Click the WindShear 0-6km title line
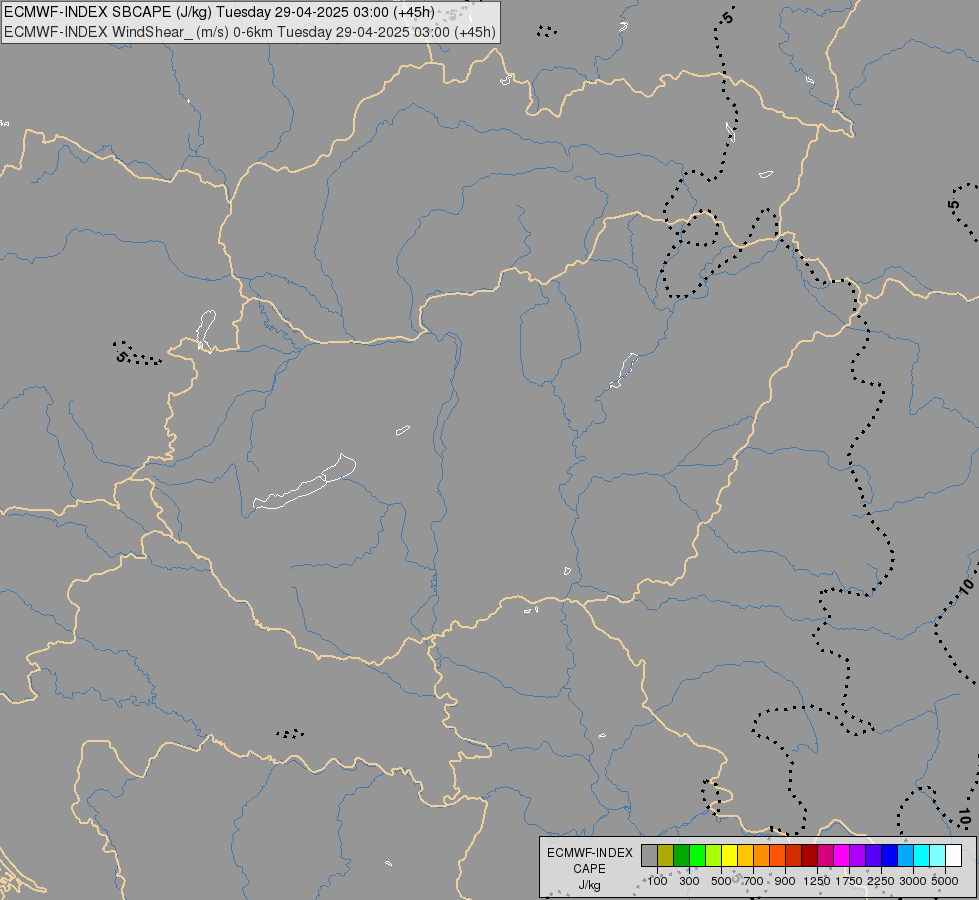Viewport: 979px width, 900px height. coord(250,32)
